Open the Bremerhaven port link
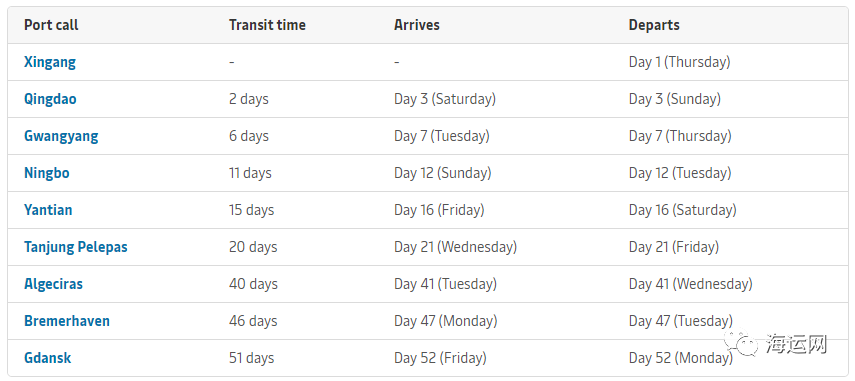 tap(67, 321)
